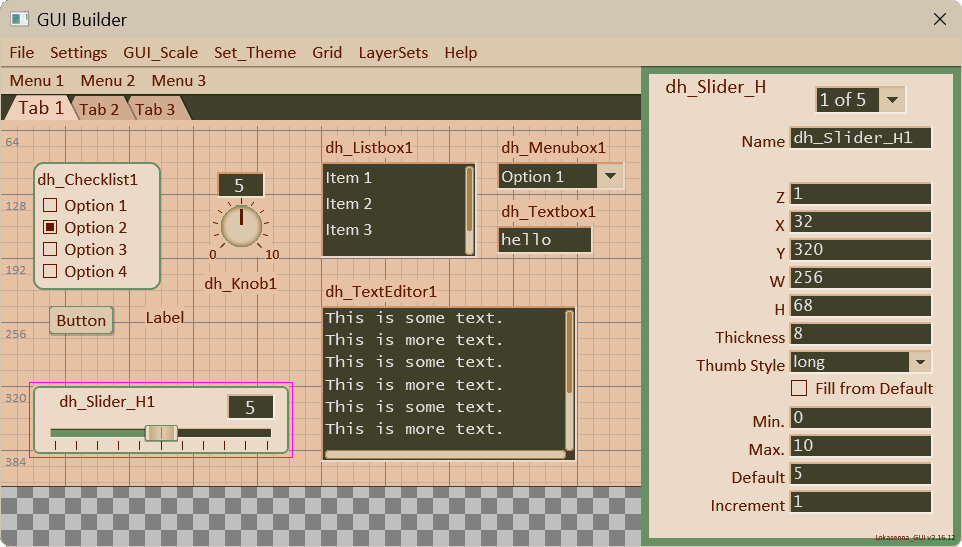Select the dh_Knob1 label text

click(240, 284)
